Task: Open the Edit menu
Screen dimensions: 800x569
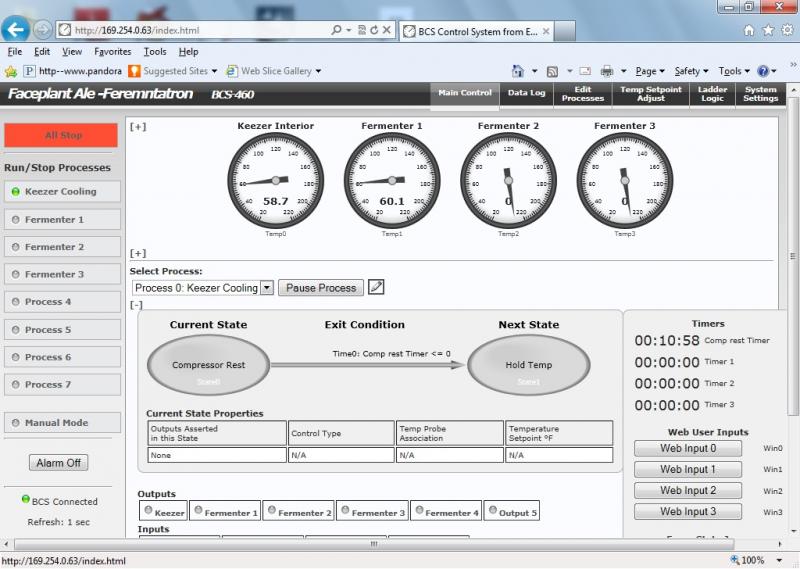Action: (42, 52)
